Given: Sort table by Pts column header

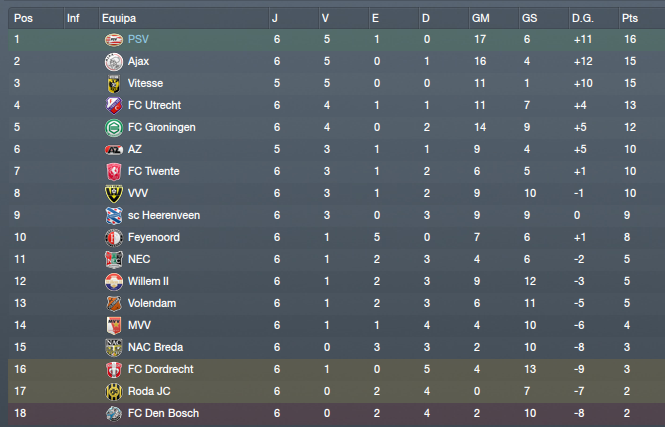Looking at the screenshot, I should pyautogui.click(x=629, y=18).
